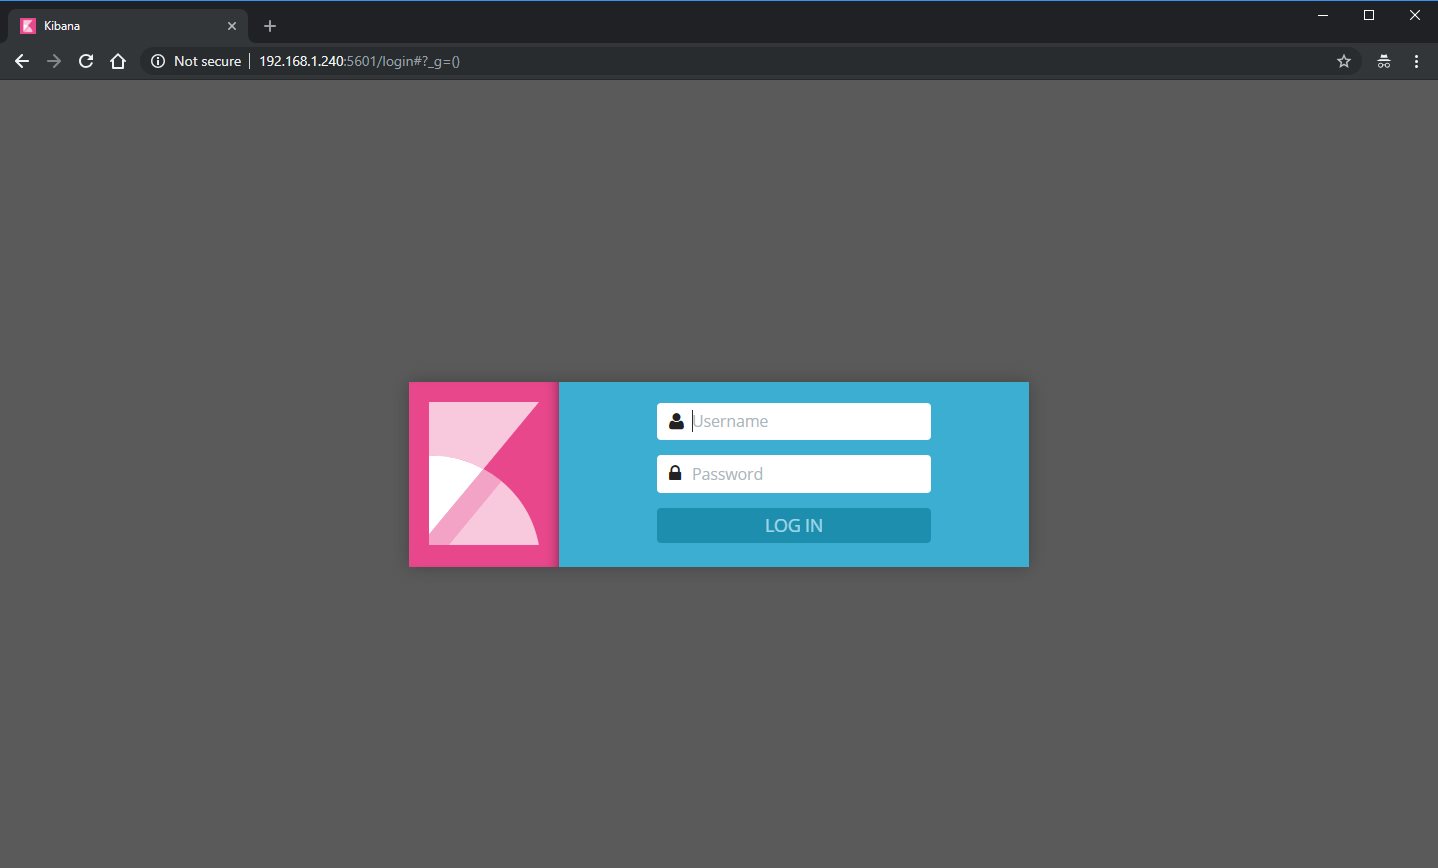The width and height of the screenshot is (1438, 868).
Task: Click the Kibana logo on the login card
Action: click(484, 474)
